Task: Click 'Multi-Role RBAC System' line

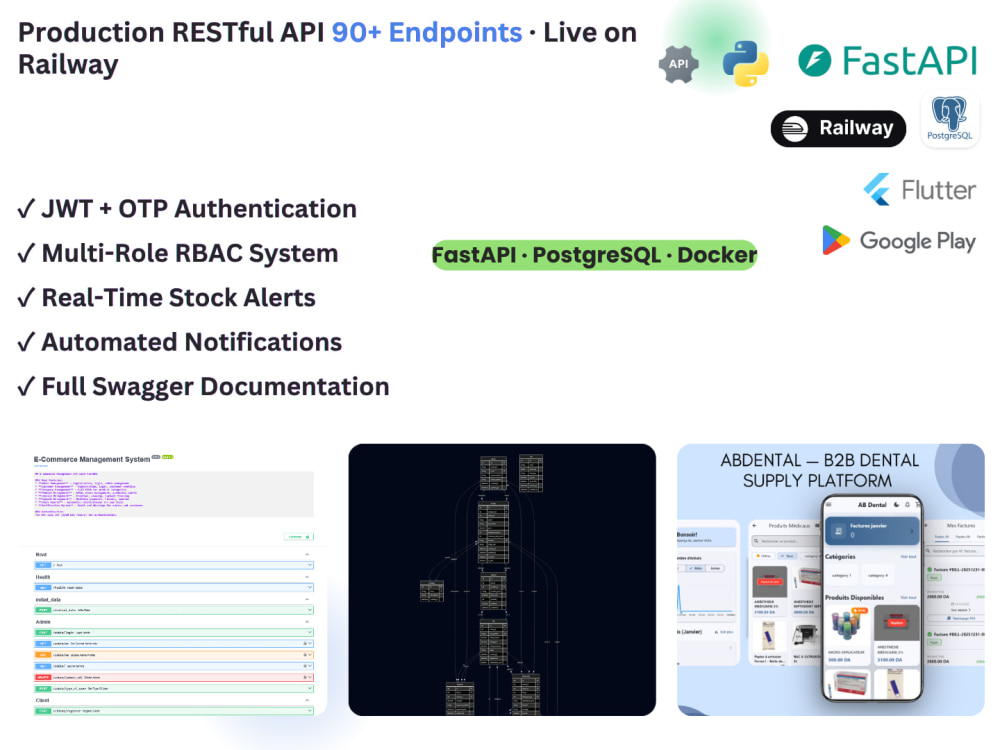Action: coord(178,254)
